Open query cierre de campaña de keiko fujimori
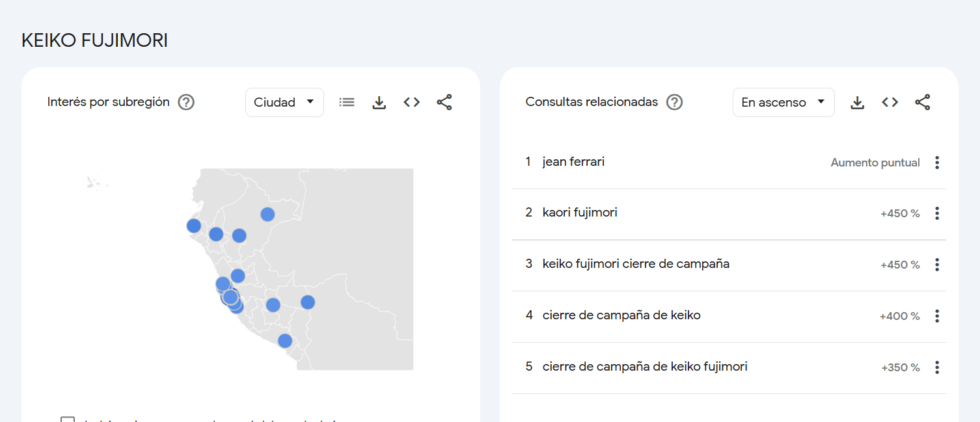Screen dimensions: 980x422 [644, 367]
